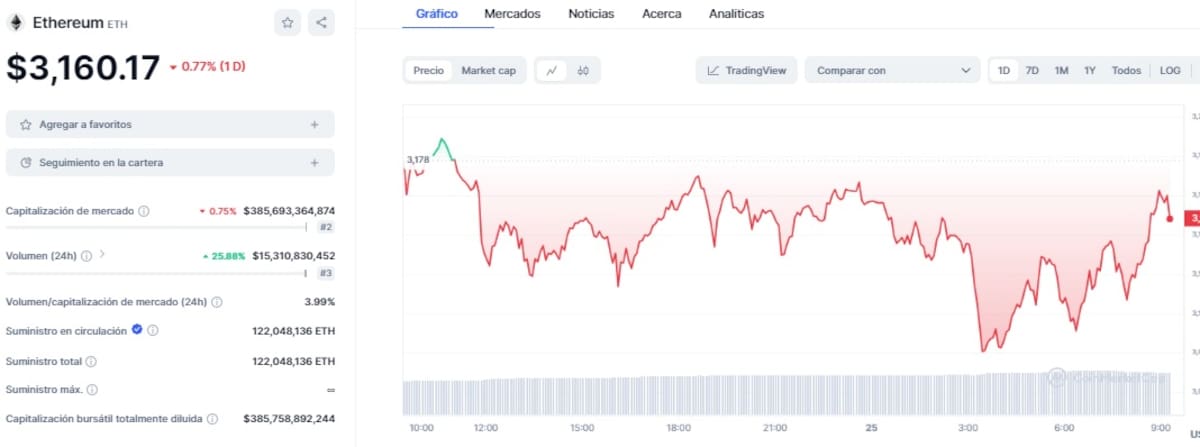Enable LOG scale on the chart
This screenshot has width=1200, height=447.
pos(1170,71)
